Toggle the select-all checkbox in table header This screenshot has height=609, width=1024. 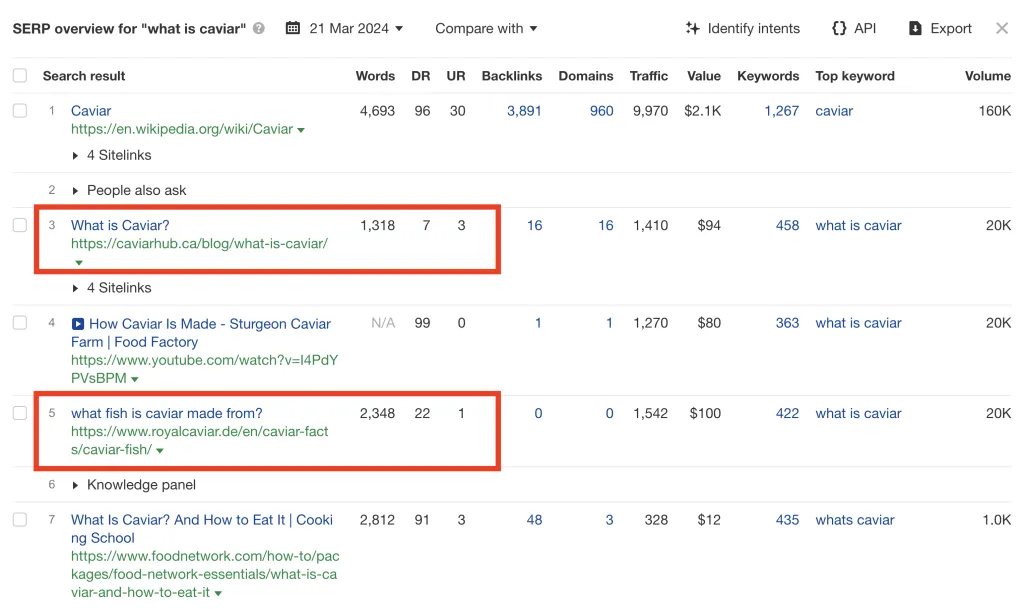pyautogui.click(x=20, y=76)
